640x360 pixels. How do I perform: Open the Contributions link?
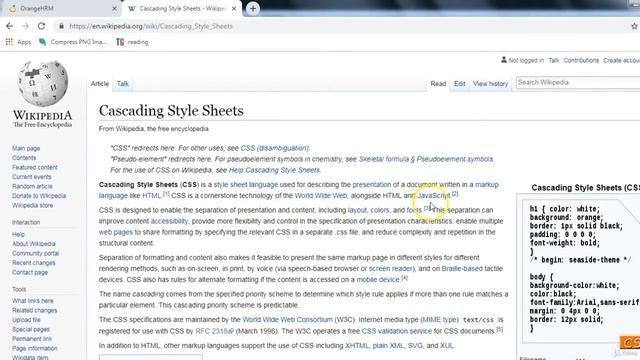(581, 60)
